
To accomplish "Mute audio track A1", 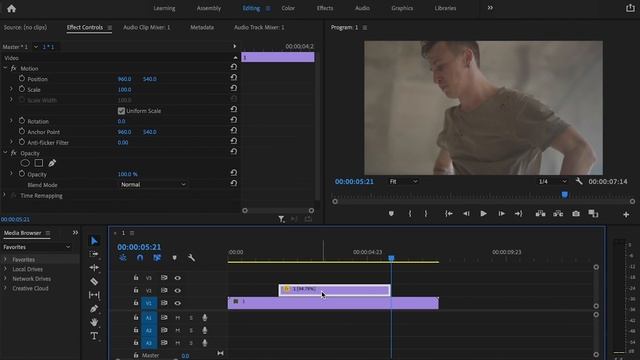I will point(178,318).
